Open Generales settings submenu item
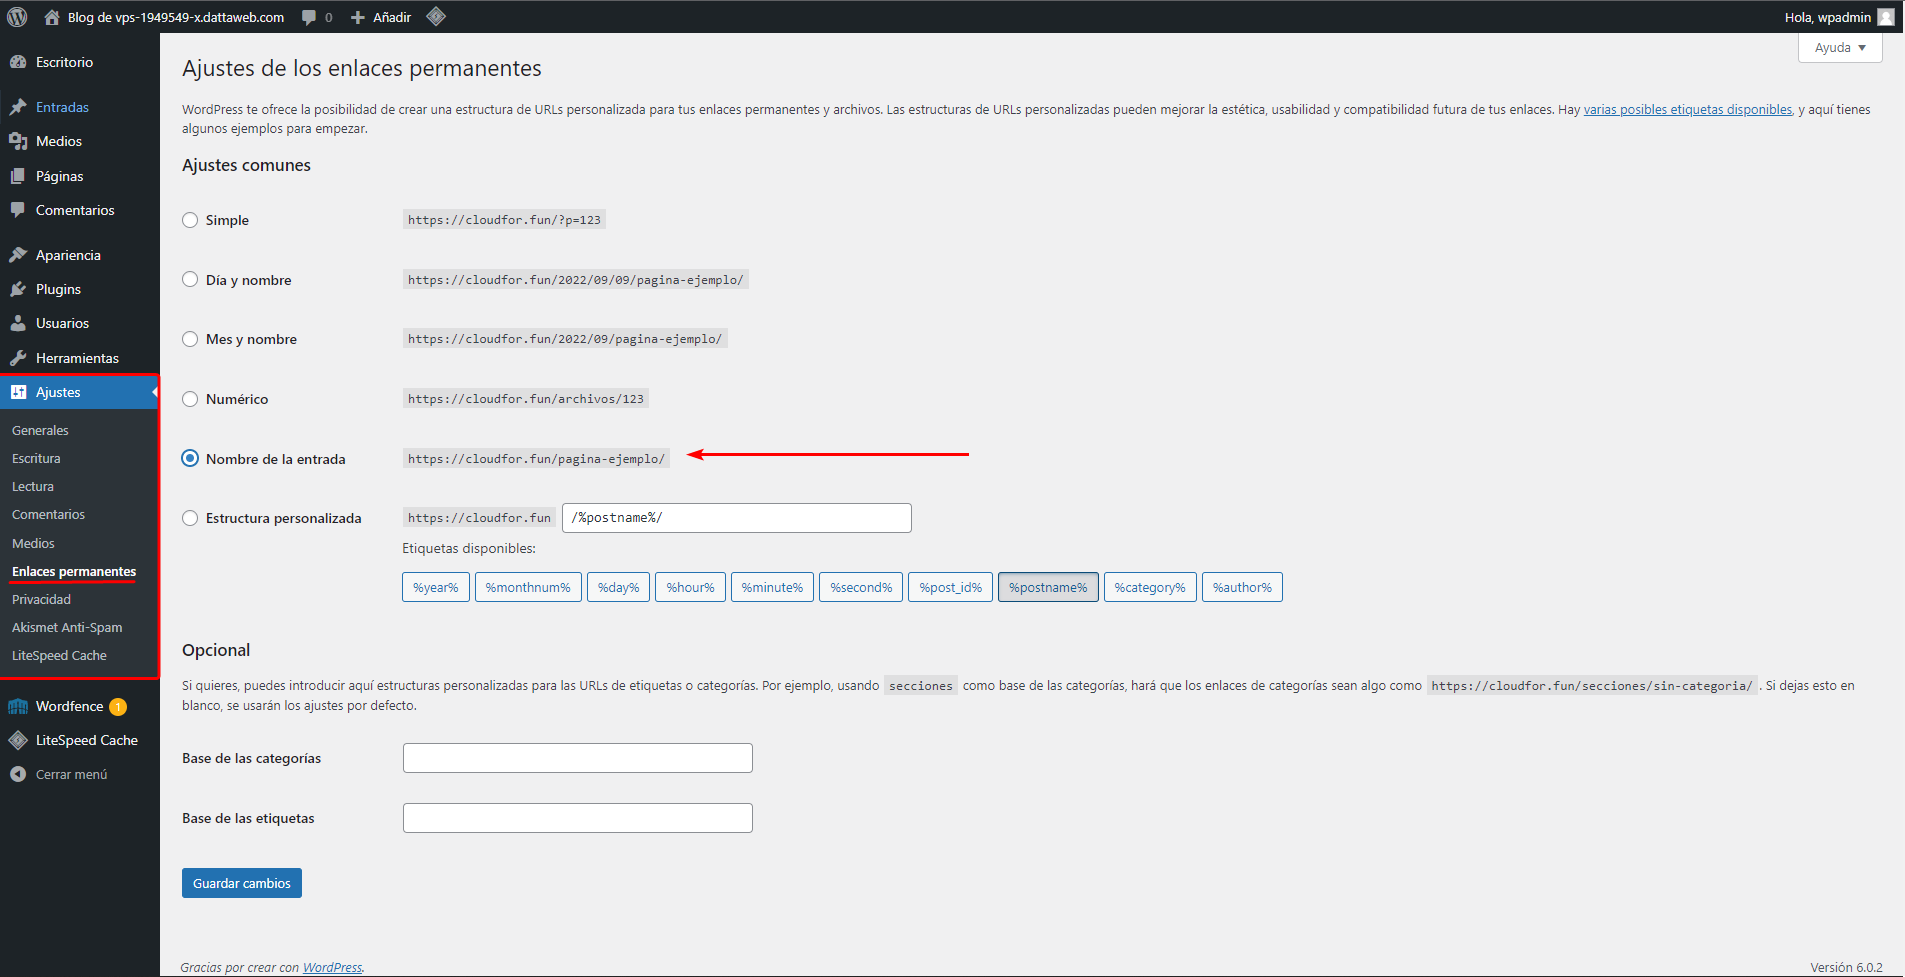 click(40, 430)
